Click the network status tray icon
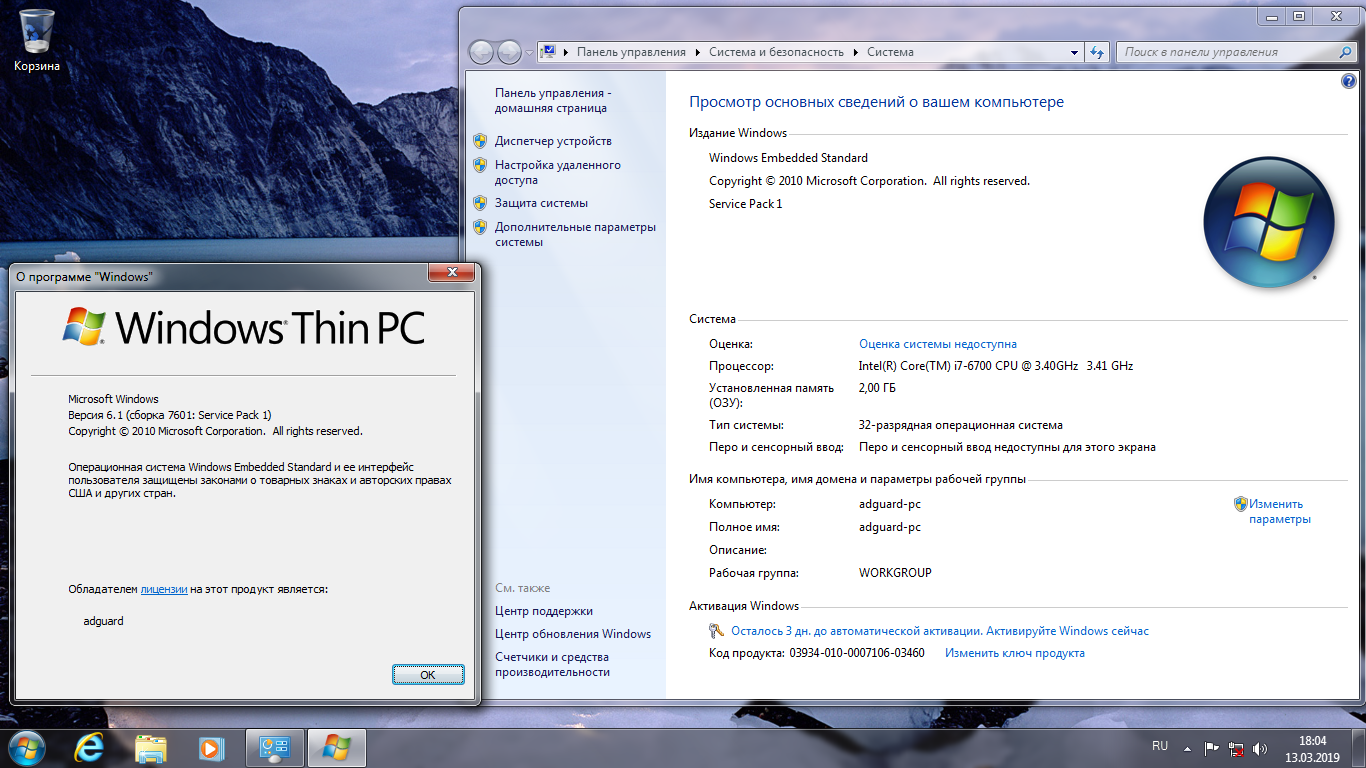This screenshot has width=1366, height=768. [x=1236, y=748]
